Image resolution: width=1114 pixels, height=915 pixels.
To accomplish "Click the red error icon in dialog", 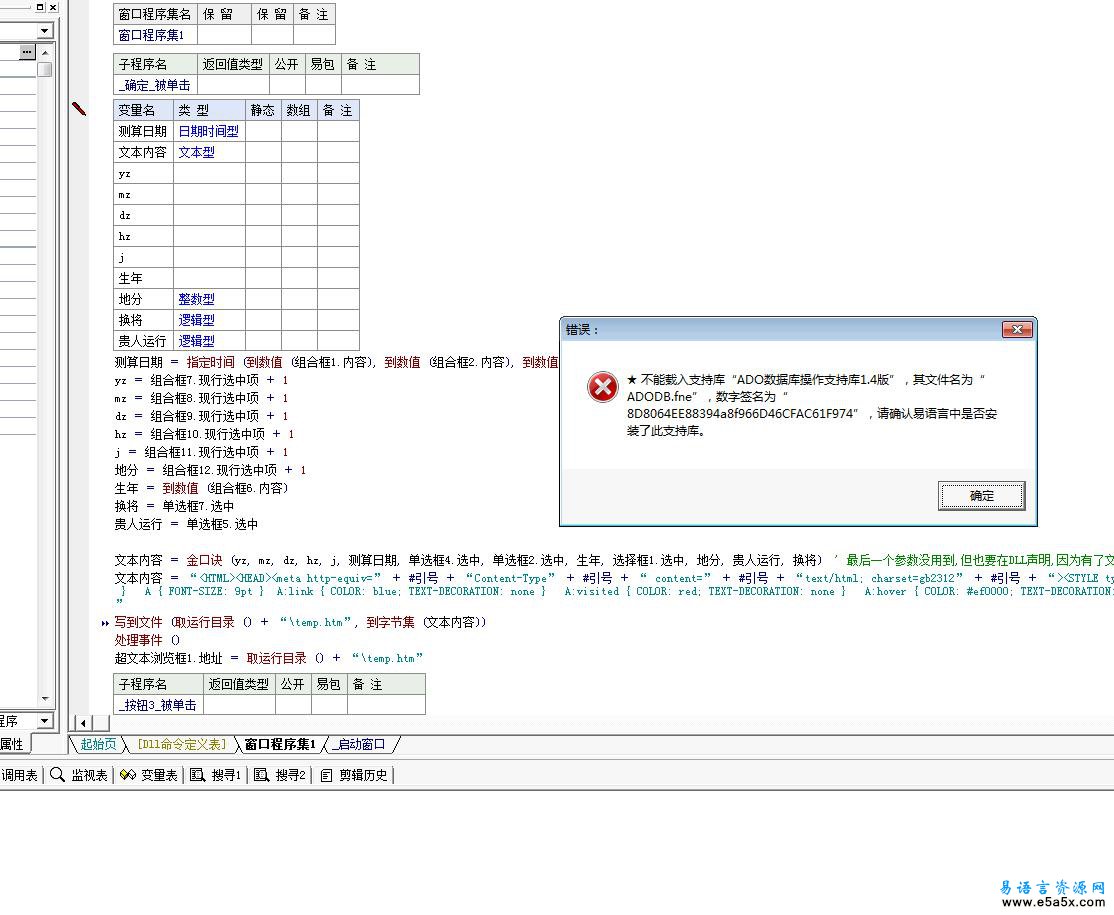I will [x=602, y=387].
